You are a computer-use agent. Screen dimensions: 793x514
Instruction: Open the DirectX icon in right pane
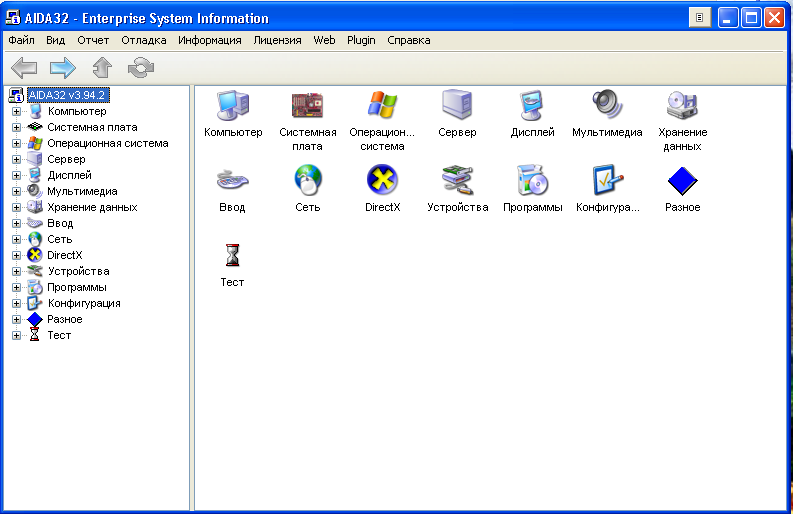click(x=382, y=180)
